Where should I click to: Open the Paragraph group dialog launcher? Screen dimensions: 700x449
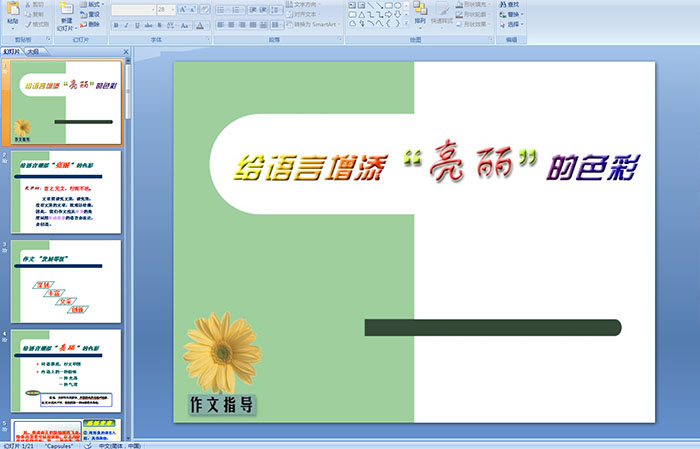pyautogui.click(x=340, y=39)
